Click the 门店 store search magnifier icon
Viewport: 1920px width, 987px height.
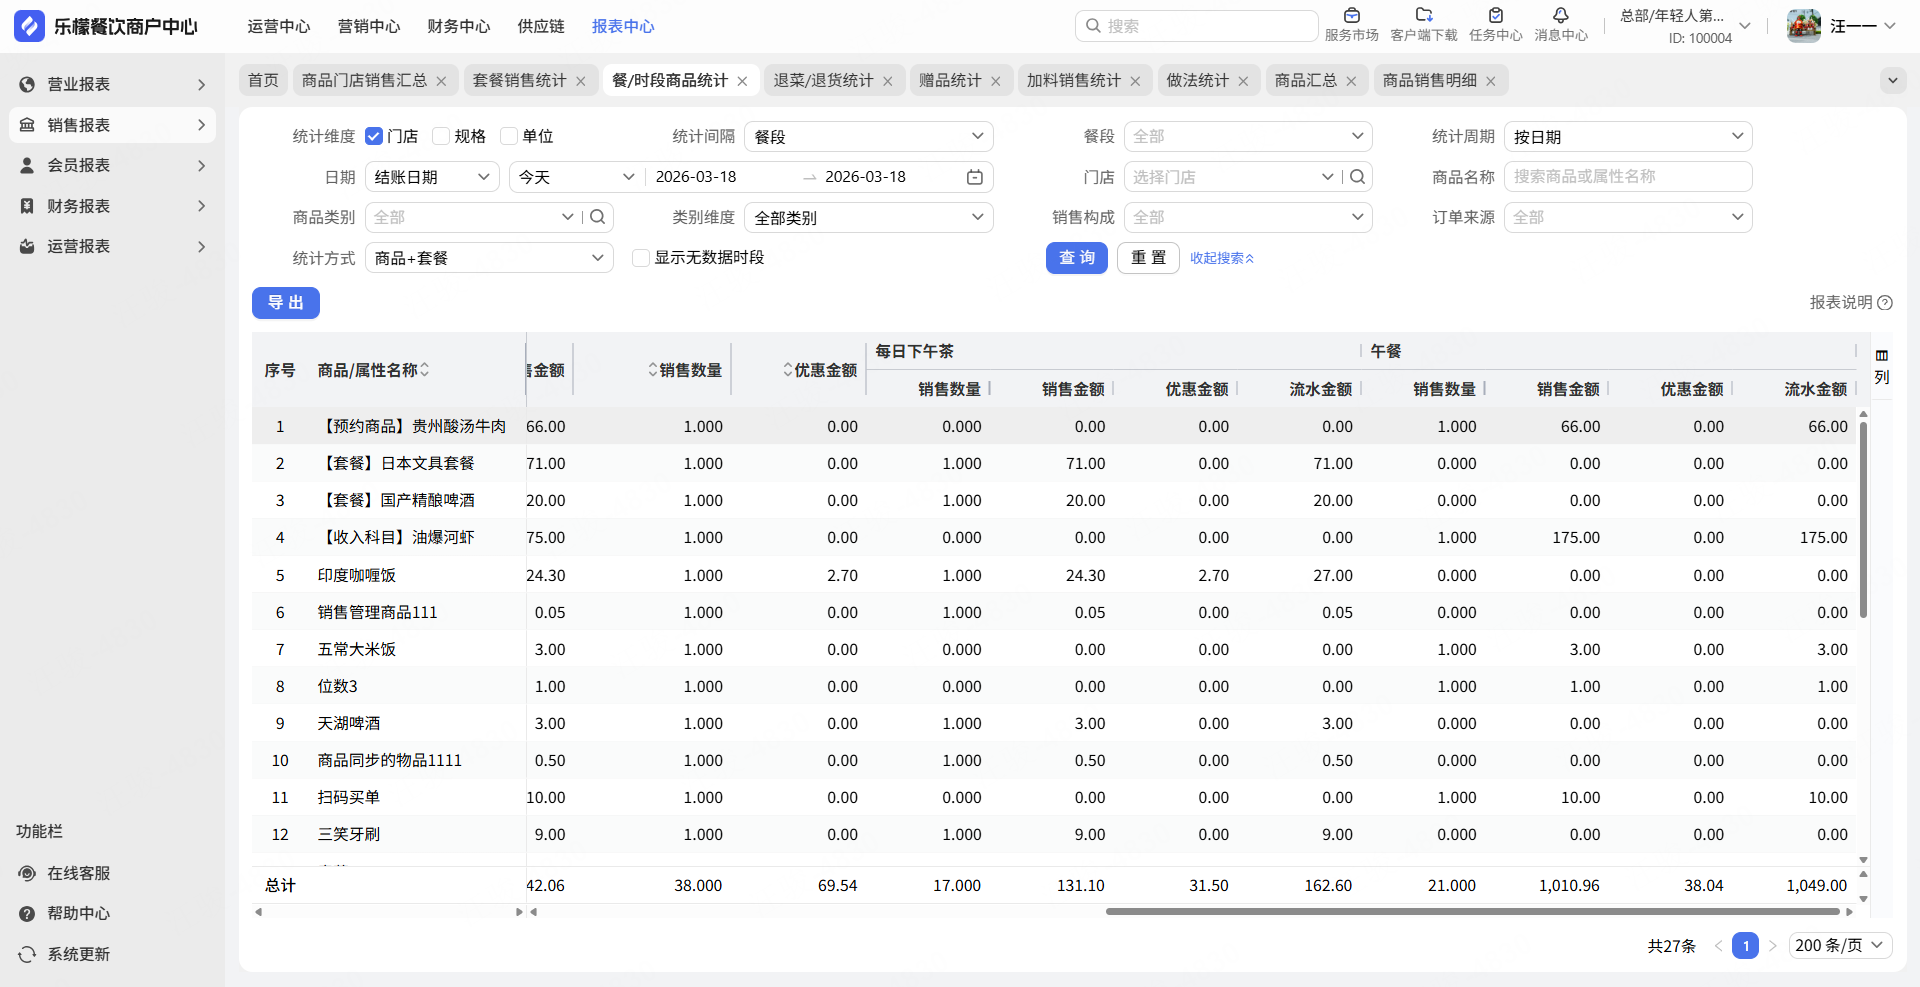(1357, 177)
